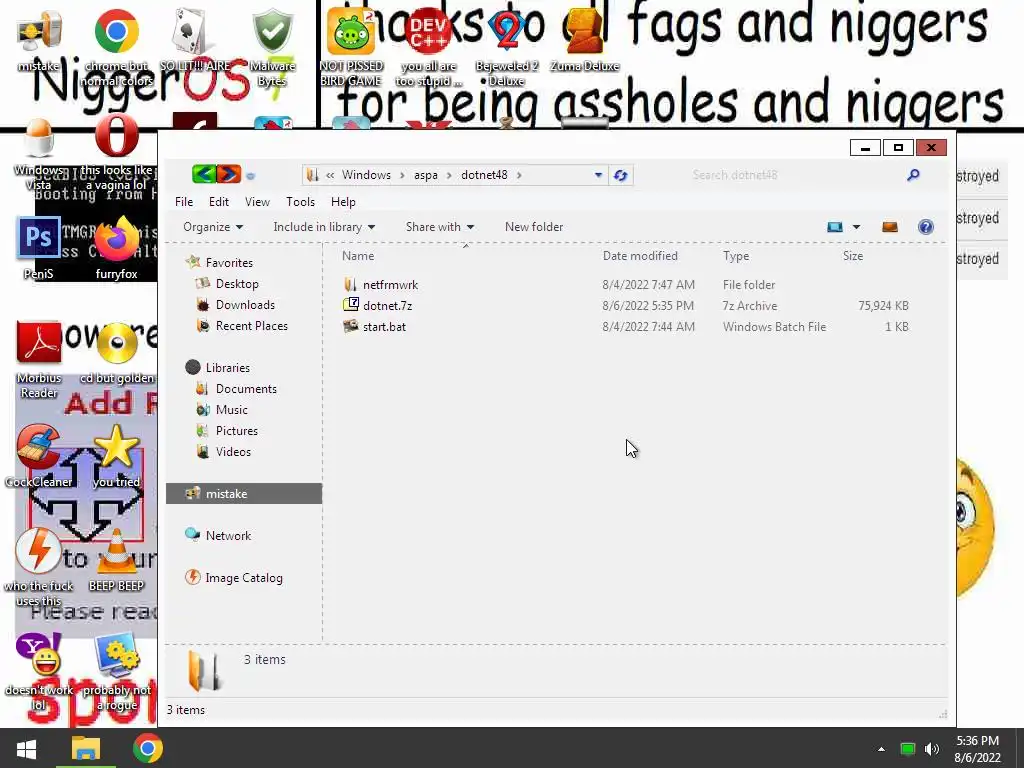Open the View menu
The width and height of the screenshot is (1024, 768).
click(x=257, y=202)
